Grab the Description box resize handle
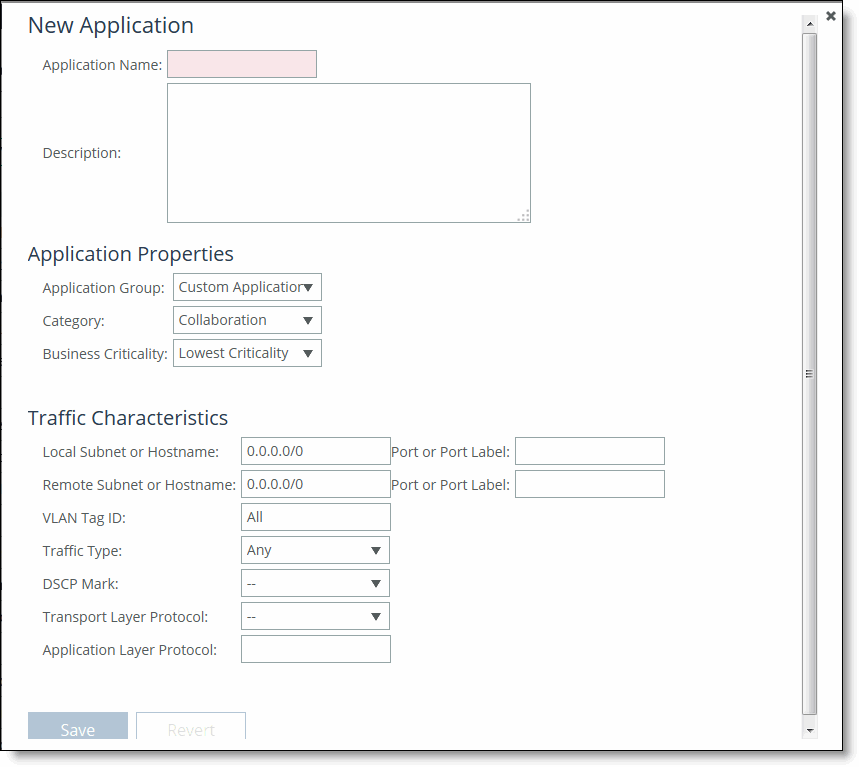859x767 pixels. pyautogui.click(x=524, y=215)
